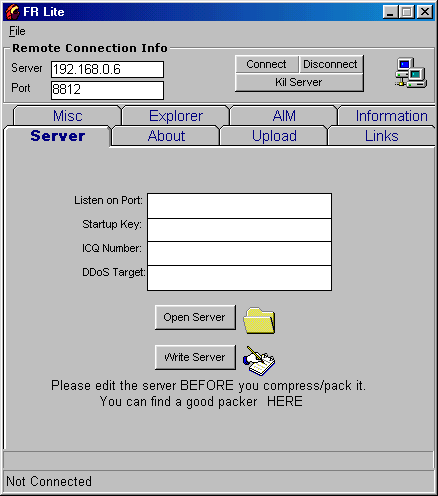Click the Kil Server button
This screenshot has height=496, width=438.
point(299,82)
